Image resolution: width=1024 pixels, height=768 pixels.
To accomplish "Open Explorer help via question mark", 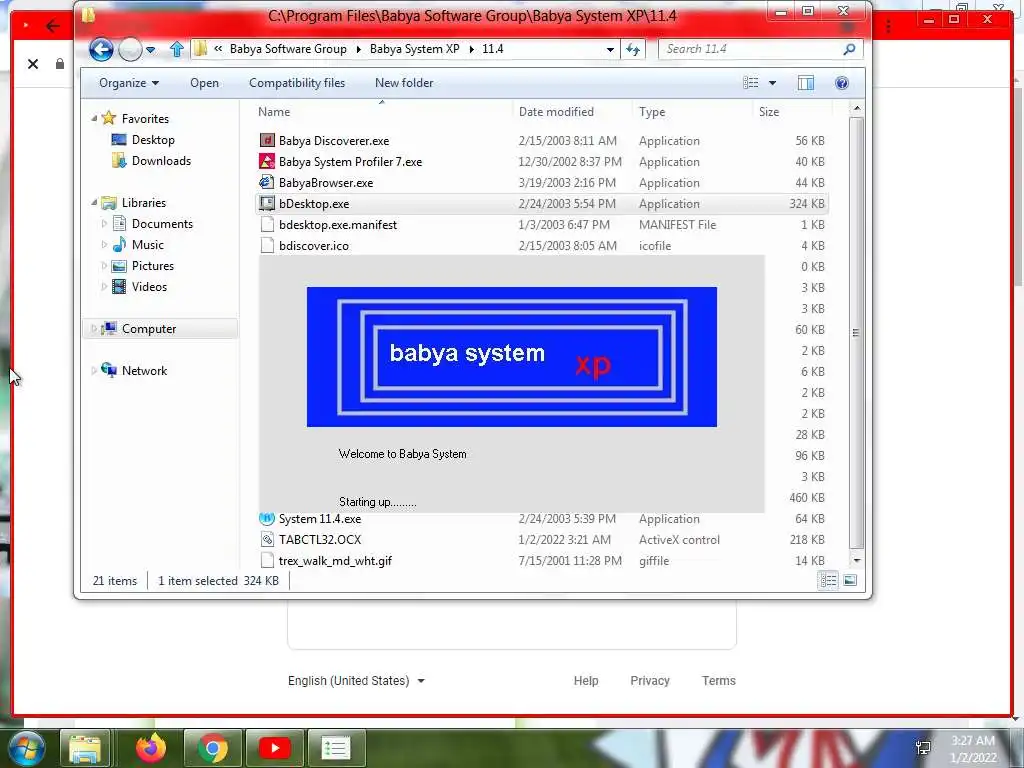I will (842, 83).
